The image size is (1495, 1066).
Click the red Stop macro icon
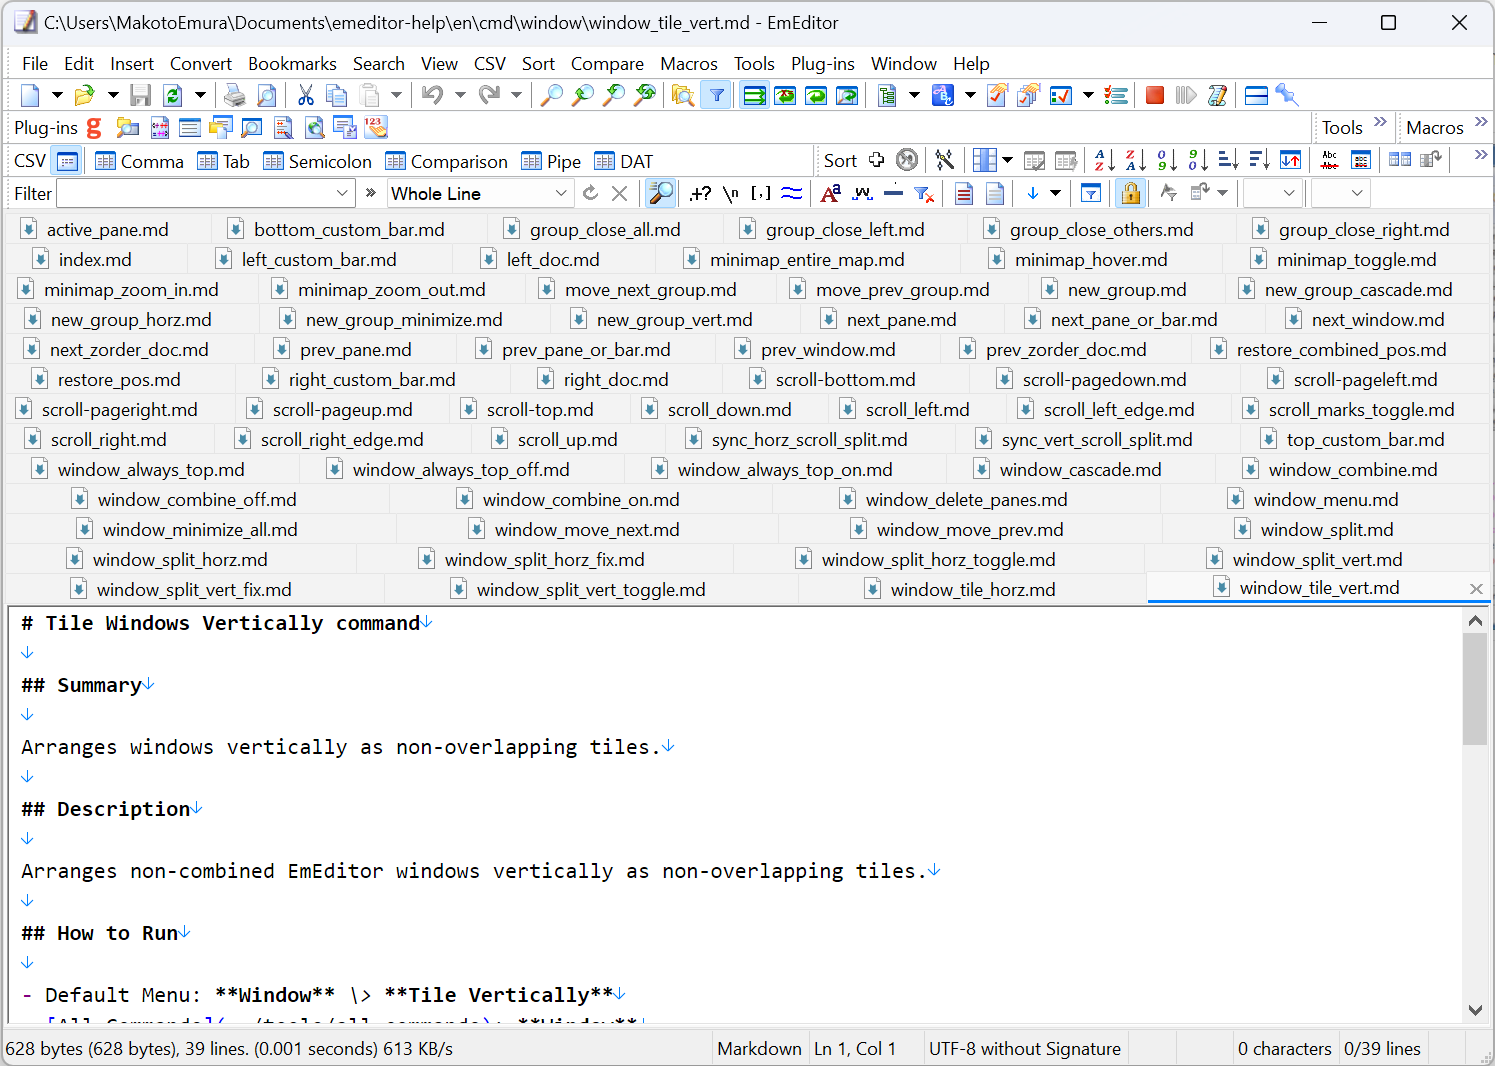tap(1155, 95)
